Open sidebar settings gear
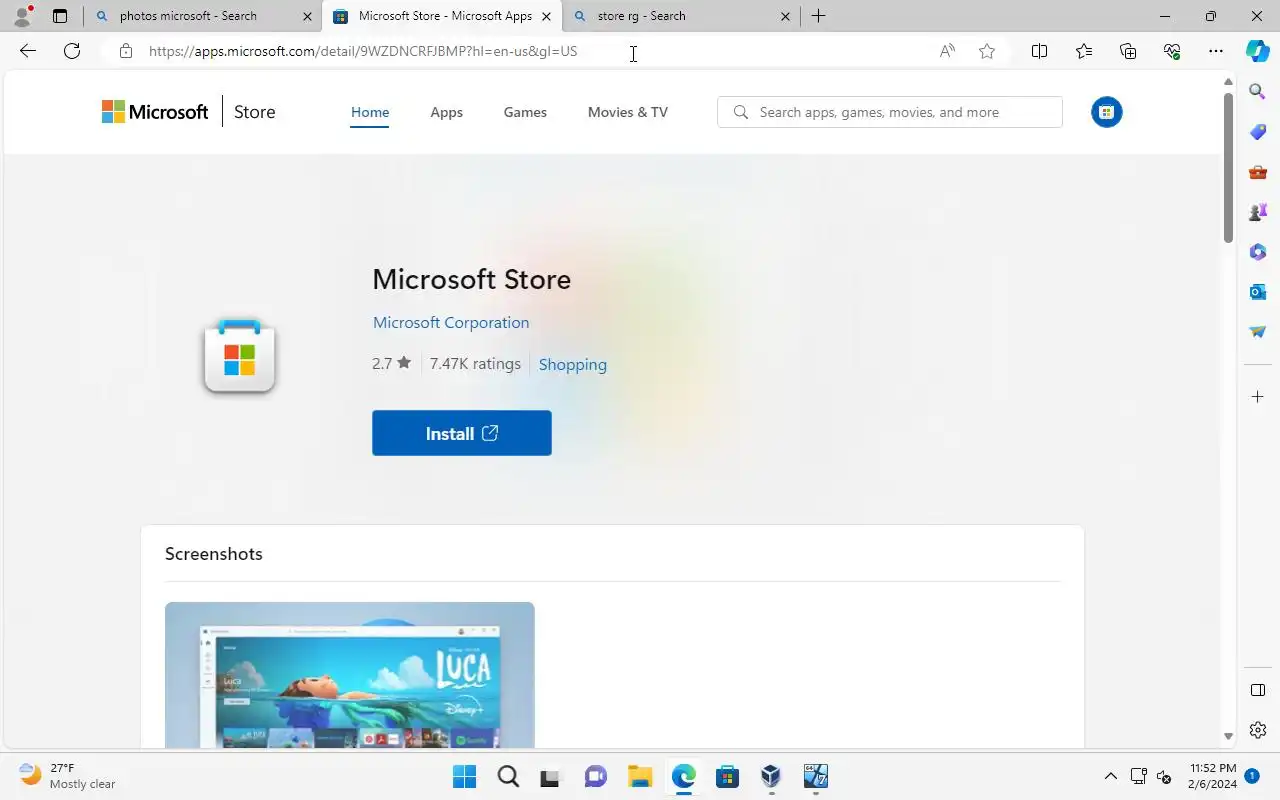The width and height of the screenshot is (1280, 800). click(1258, 730)
